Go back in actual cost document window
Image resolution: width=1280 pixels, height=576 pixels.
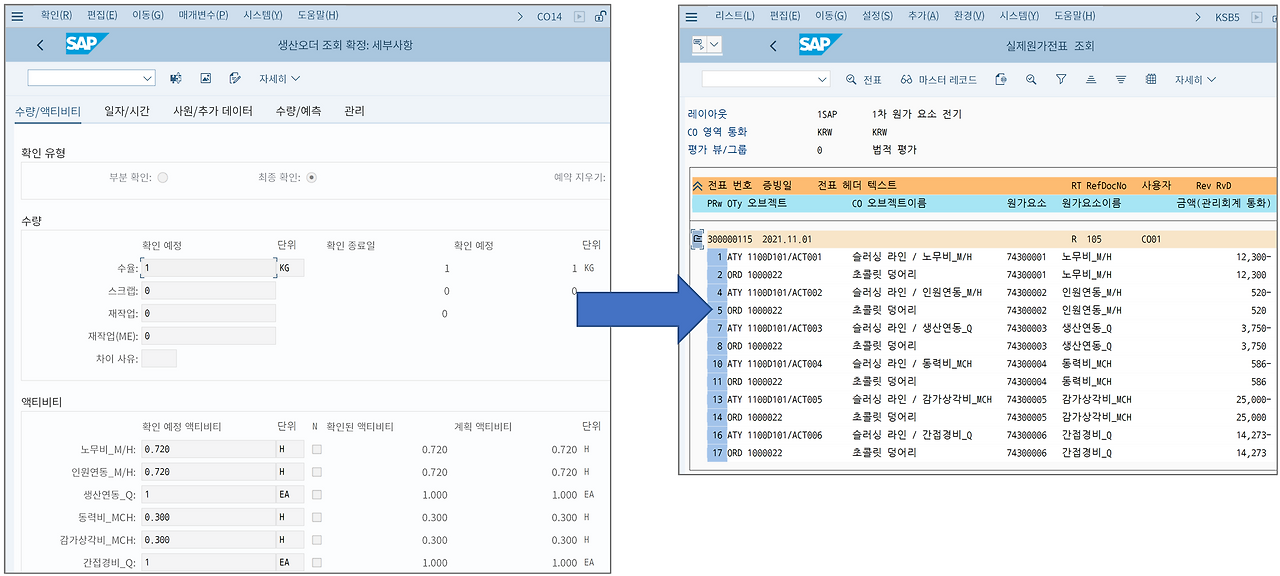click(x=773, y=46)
